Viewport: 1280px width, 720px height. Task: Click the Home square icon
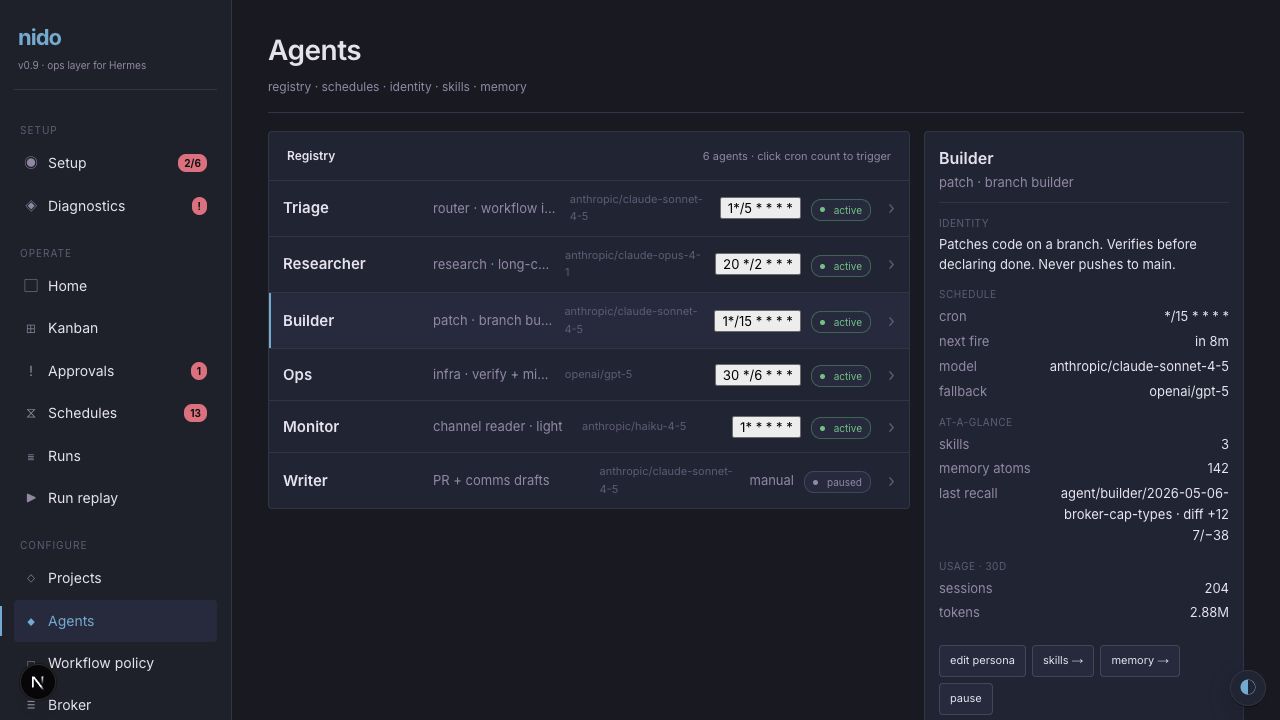click(31, 286)
